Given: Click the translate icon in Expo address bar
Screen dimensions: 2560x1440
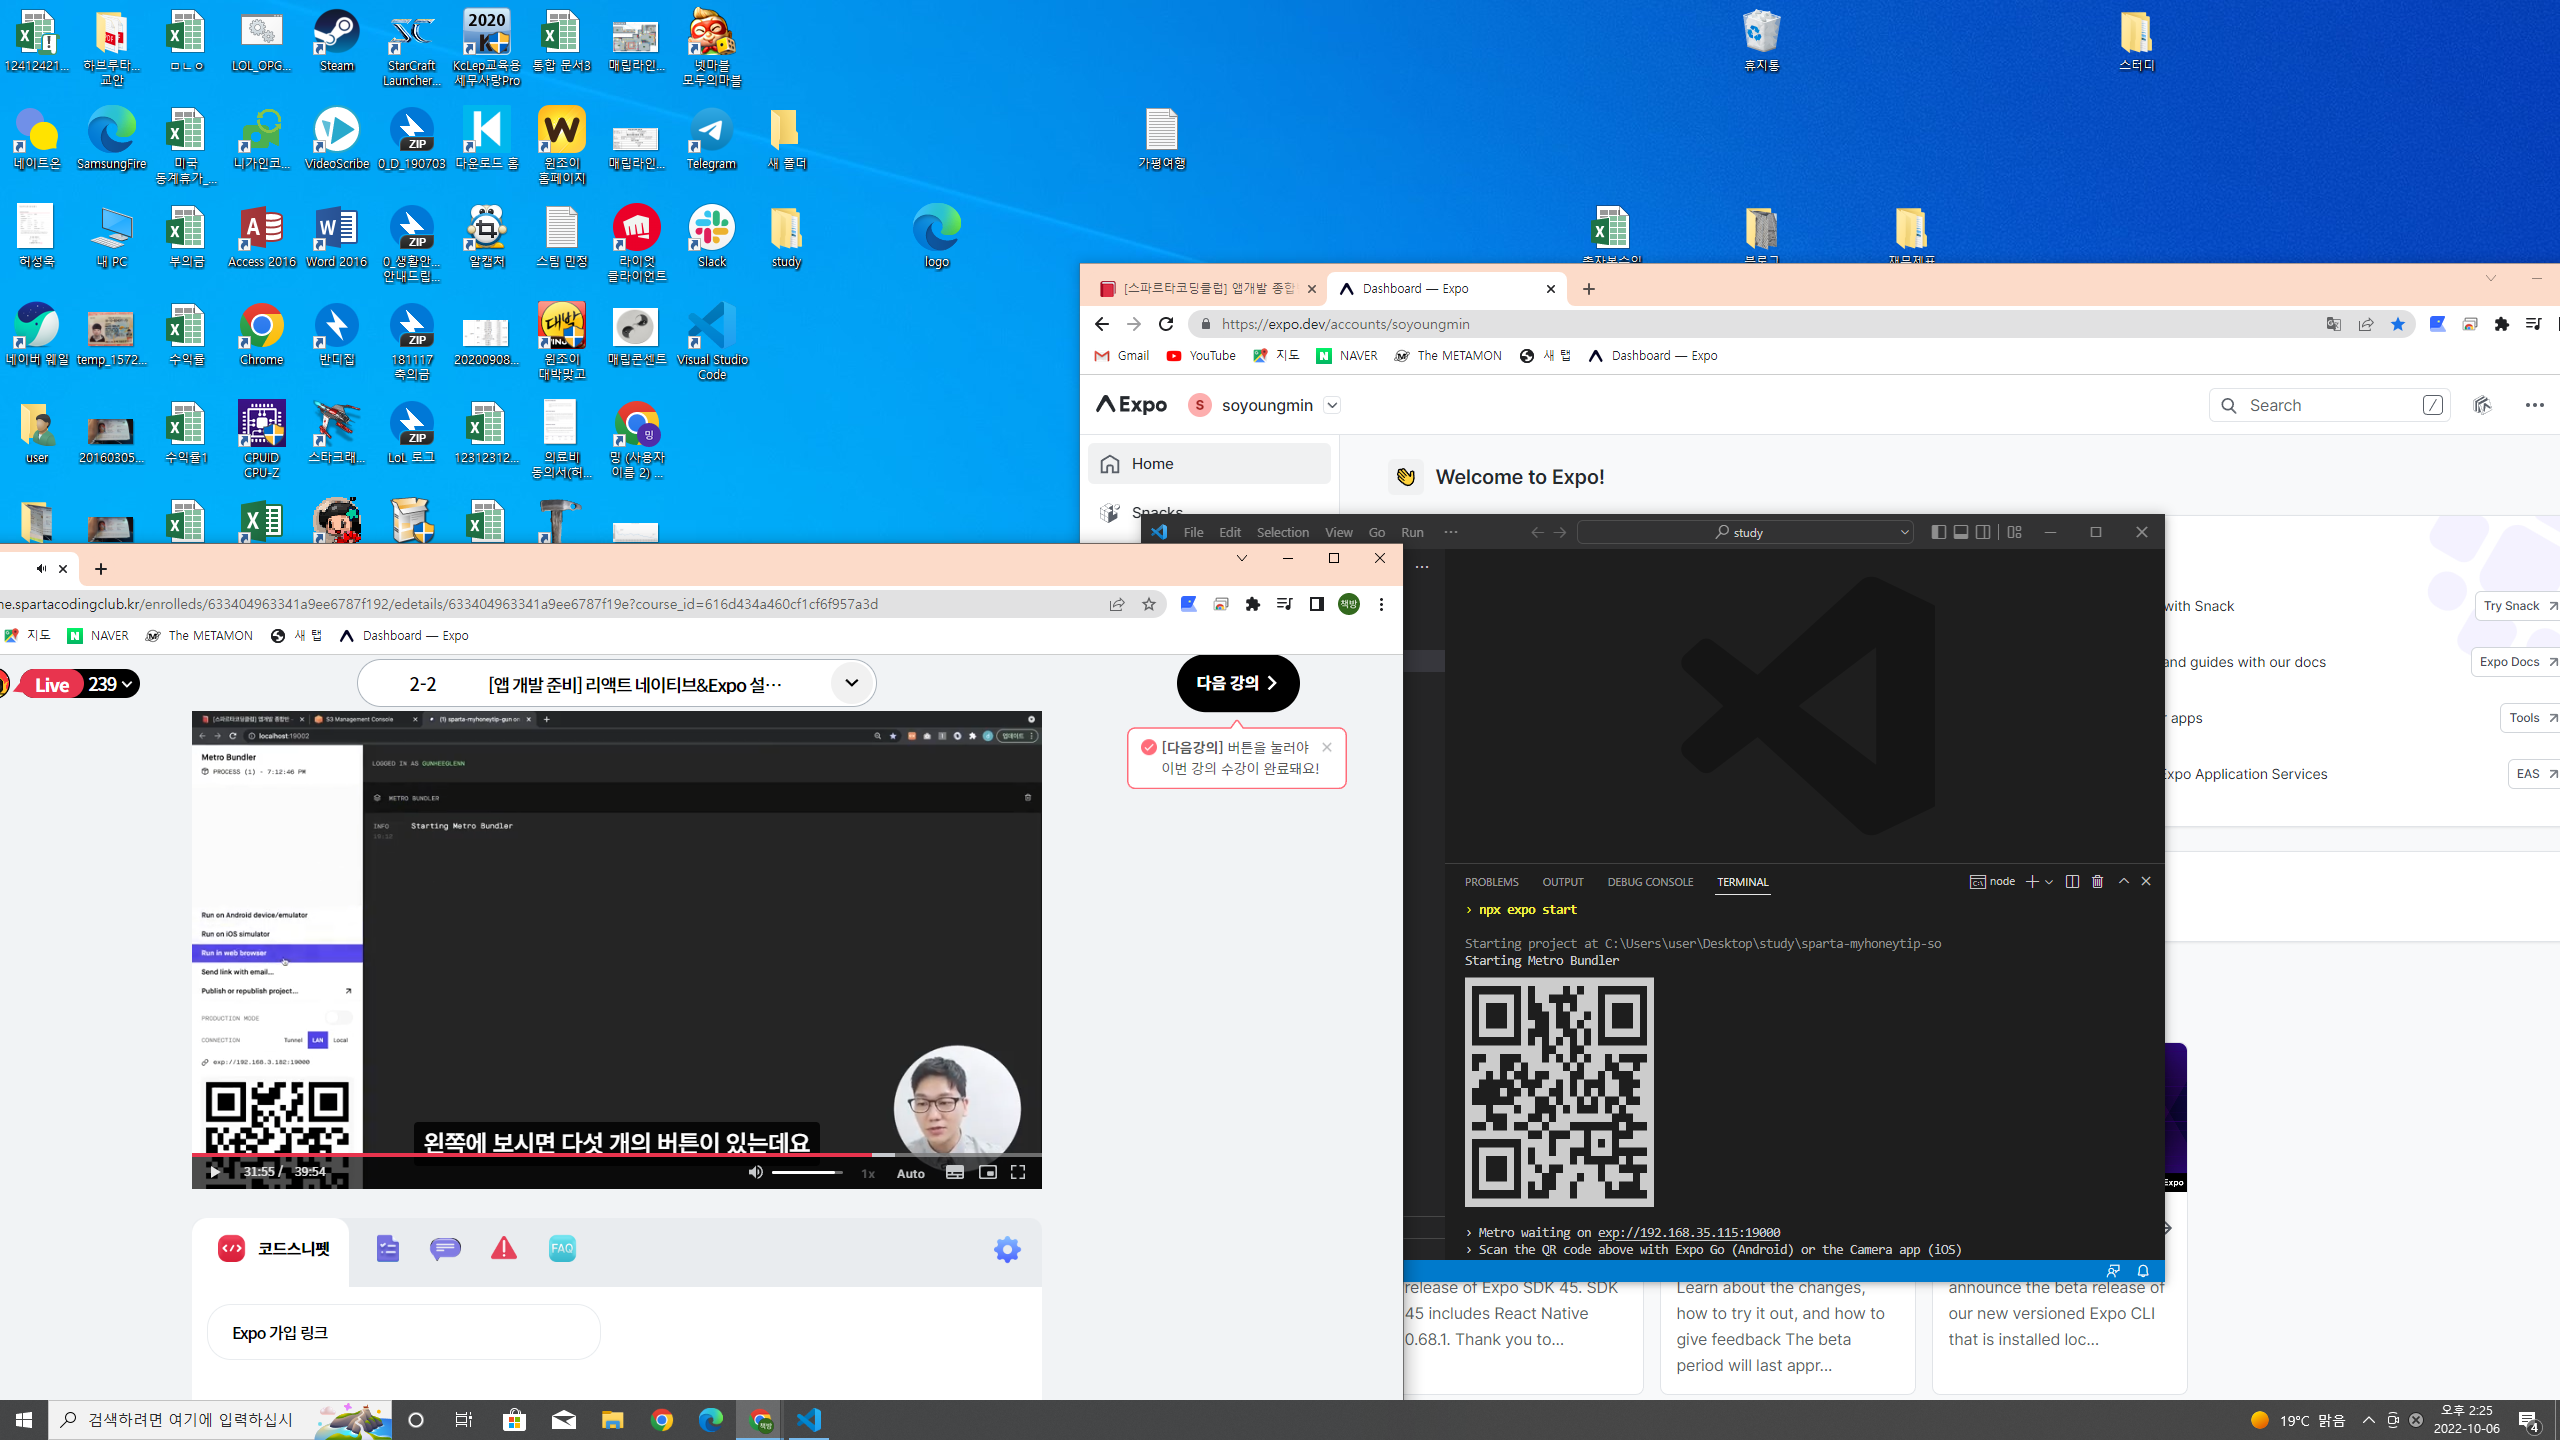Looking at the screenshot, I should click(2333, 324).
